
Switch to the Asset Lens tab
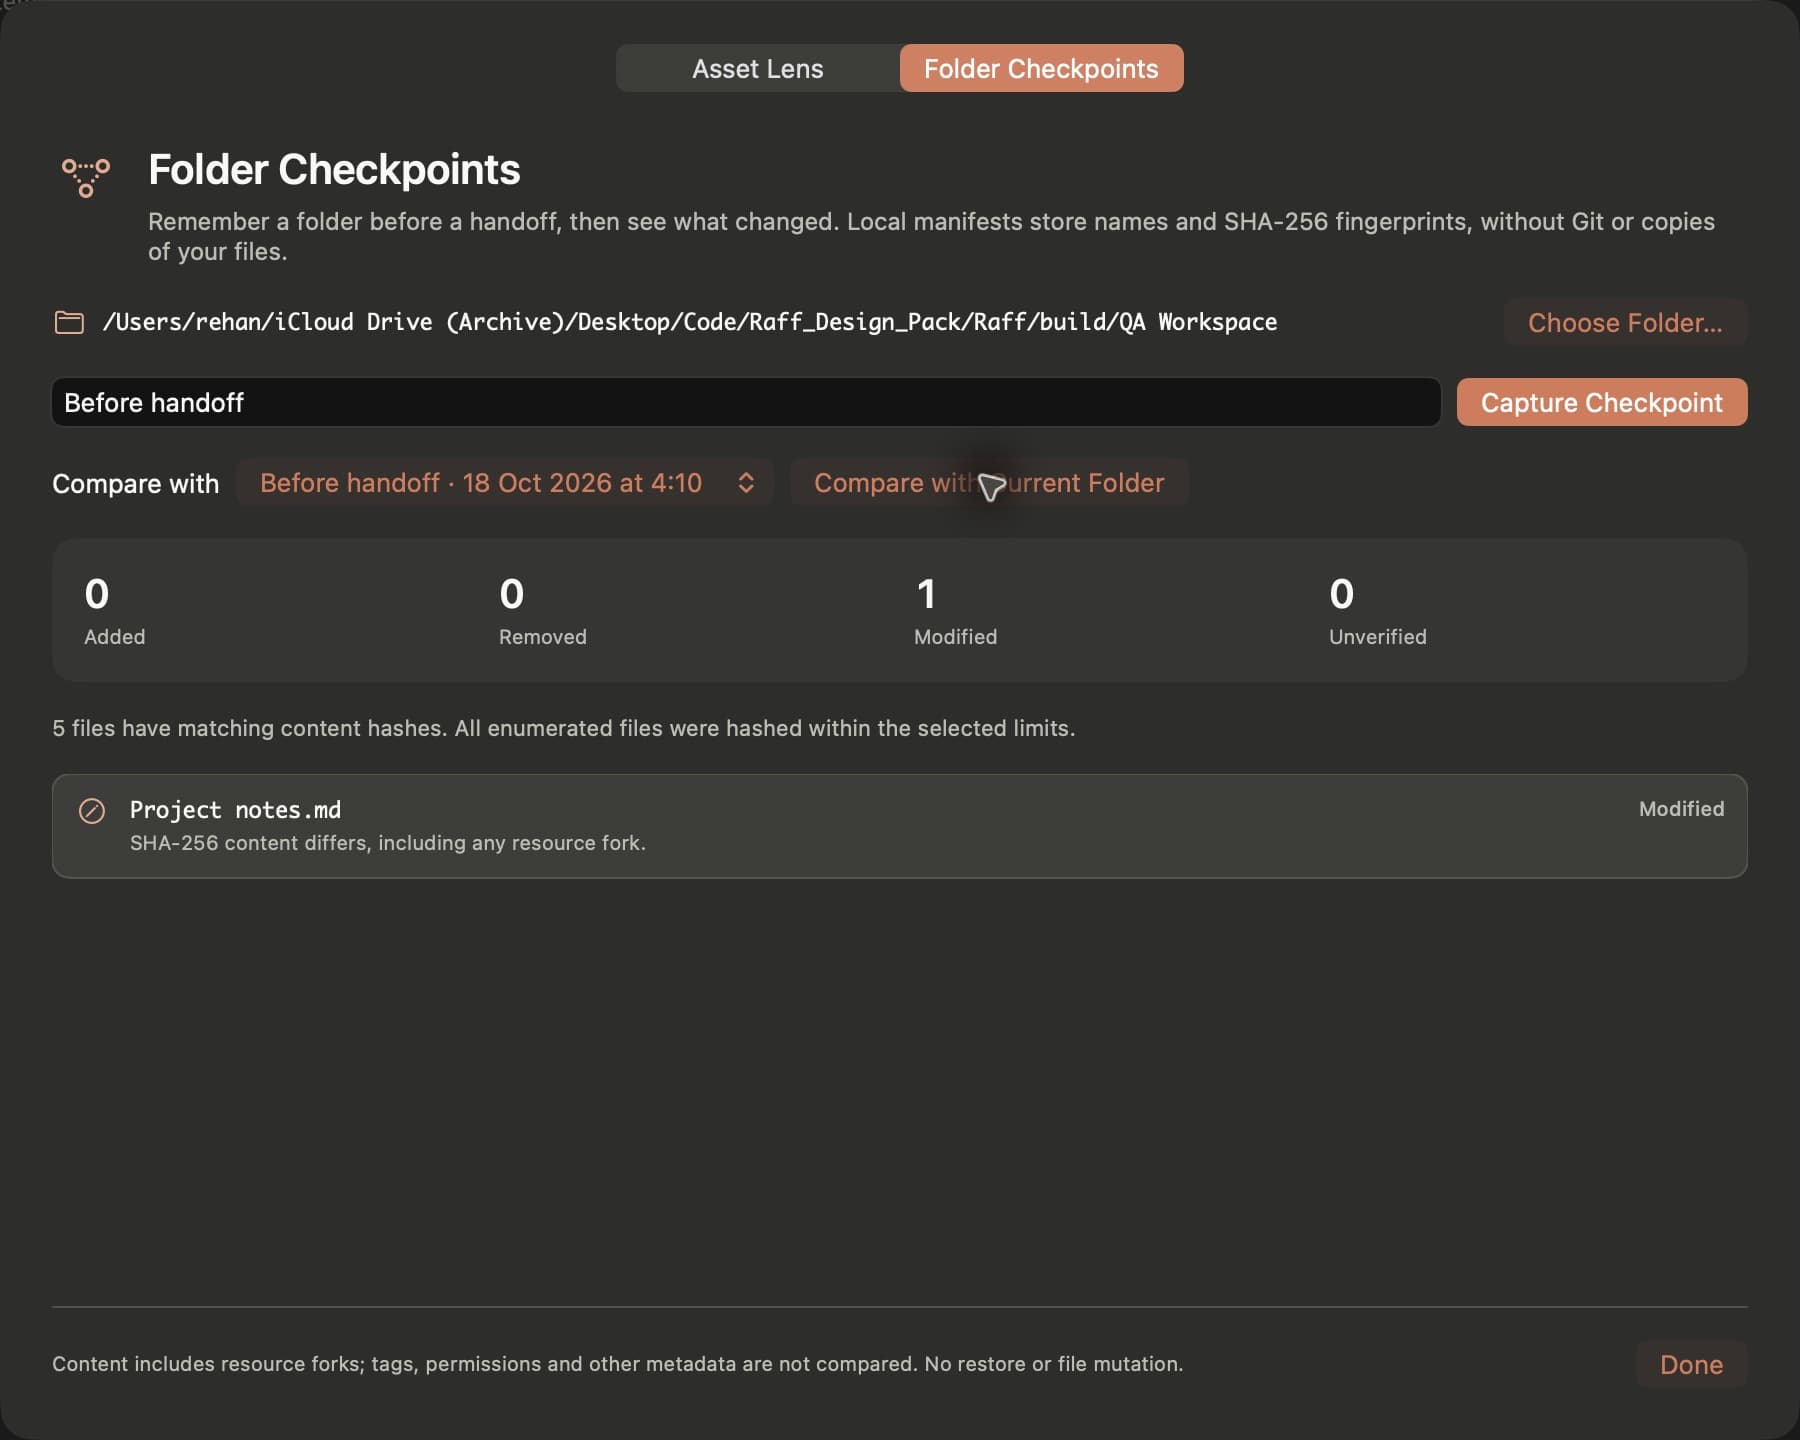coord(758,68)
